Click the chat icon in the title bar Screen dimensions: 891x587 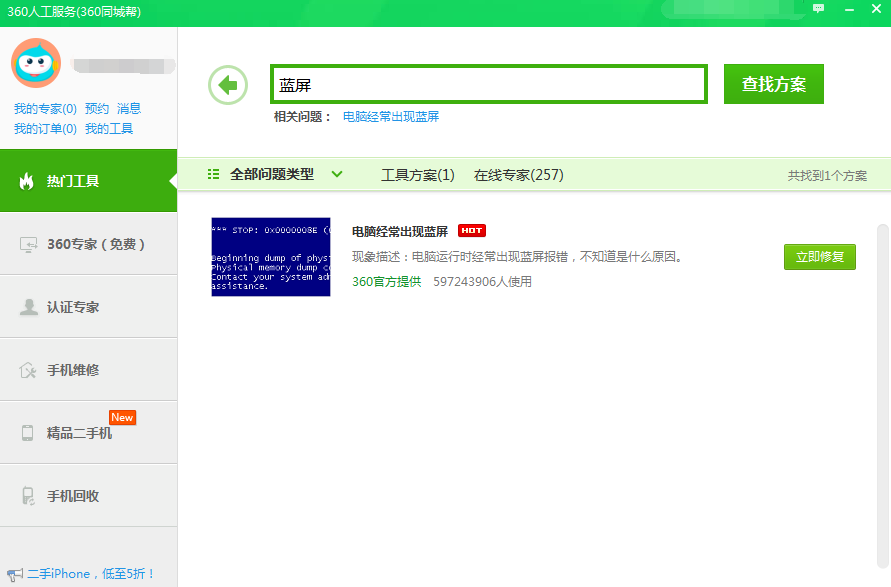click(818, 8)
